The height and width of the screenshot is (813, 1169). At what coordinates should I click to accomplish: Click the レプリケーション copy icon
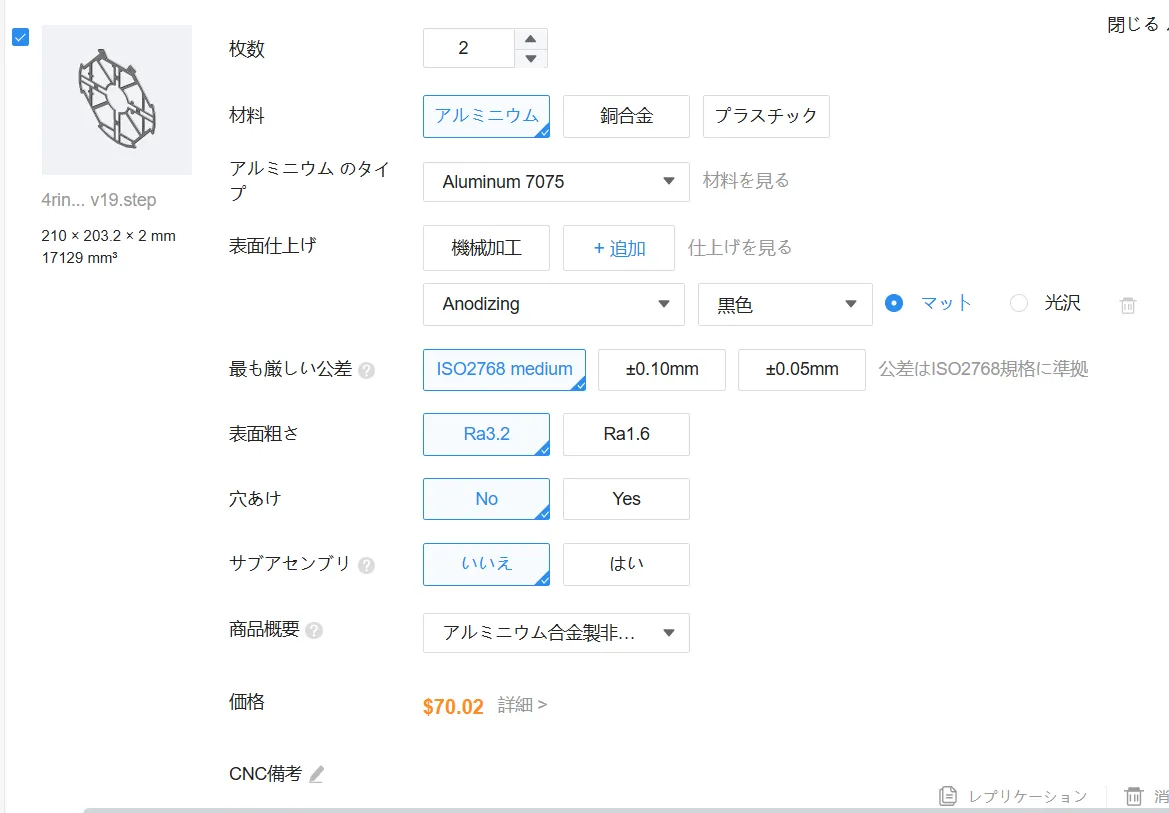948,796
